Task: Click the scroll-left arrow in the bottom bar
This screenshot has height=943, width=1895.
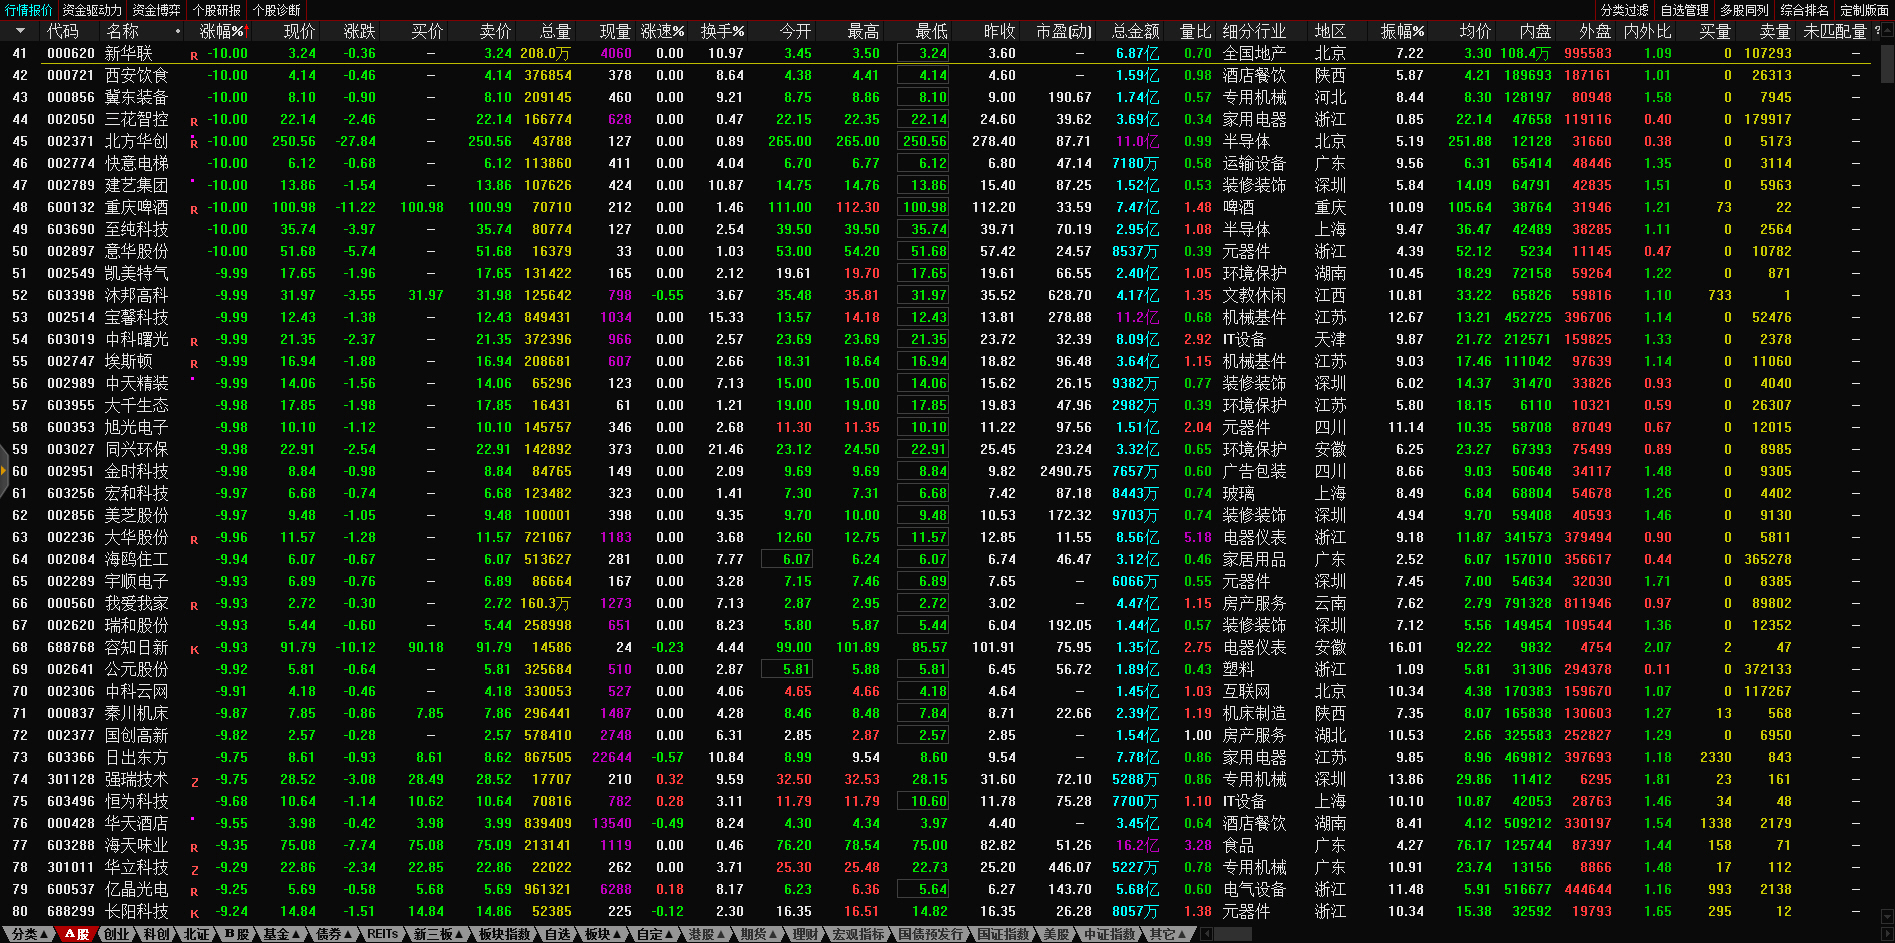Action: (1207, 934)
